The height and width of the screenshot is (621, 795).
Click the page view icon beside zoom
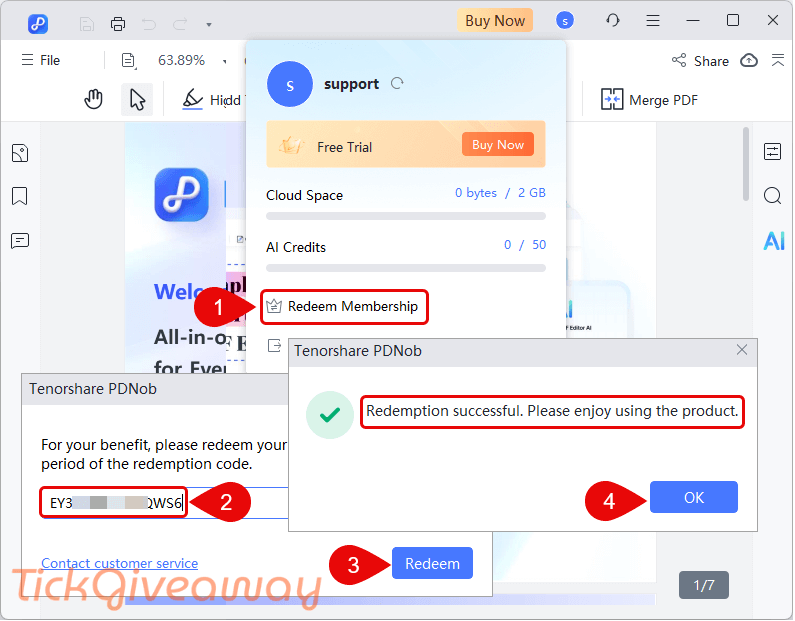[x=129, y=60]
